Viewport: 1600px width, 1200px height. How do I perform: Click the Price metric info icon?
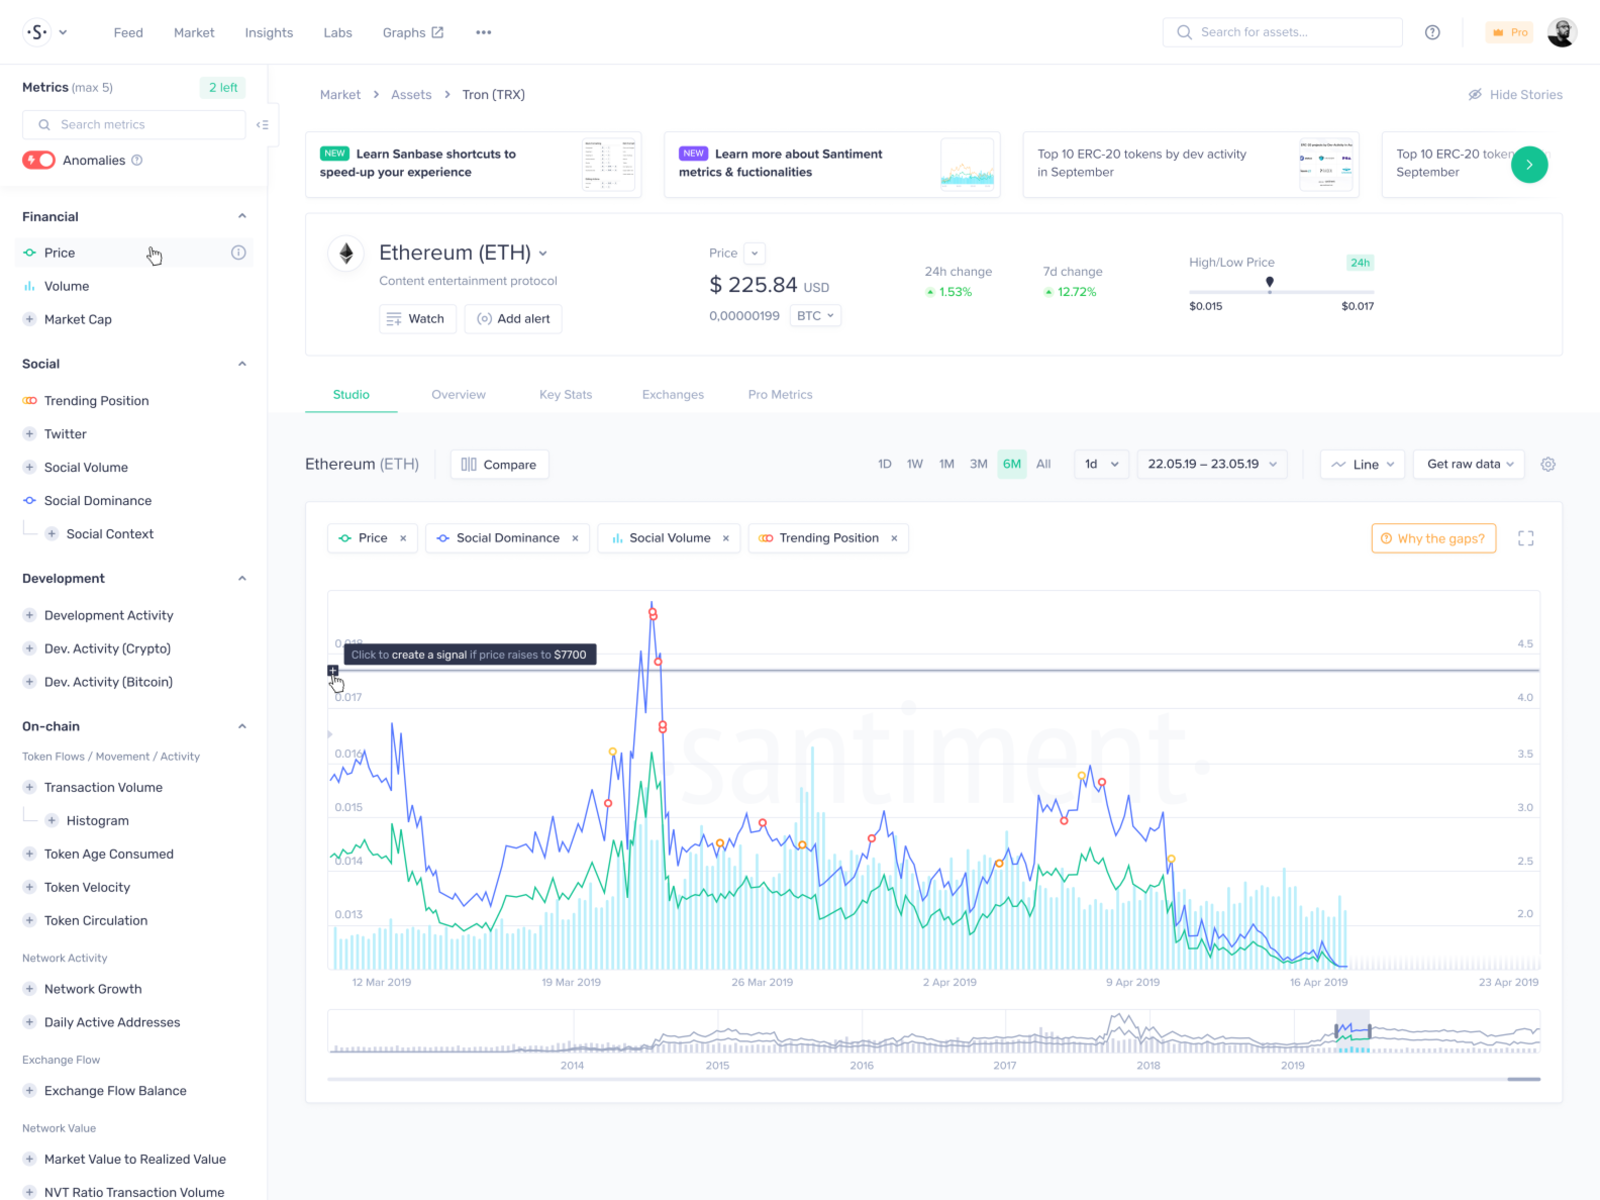238,253
